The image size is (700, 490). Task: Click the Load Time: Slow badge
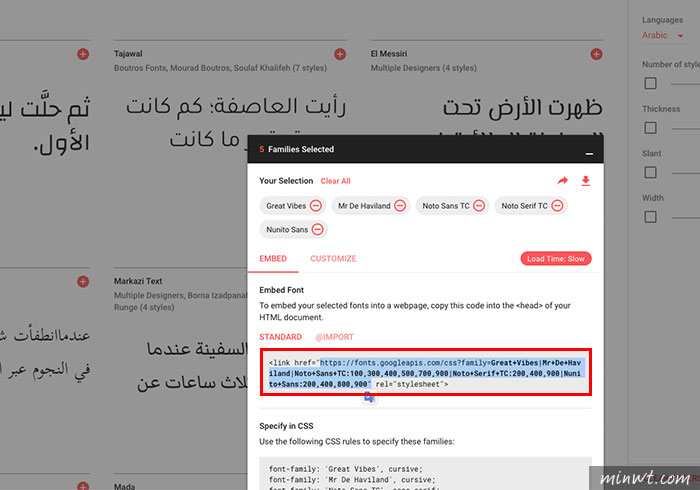[x=556, y=259]
